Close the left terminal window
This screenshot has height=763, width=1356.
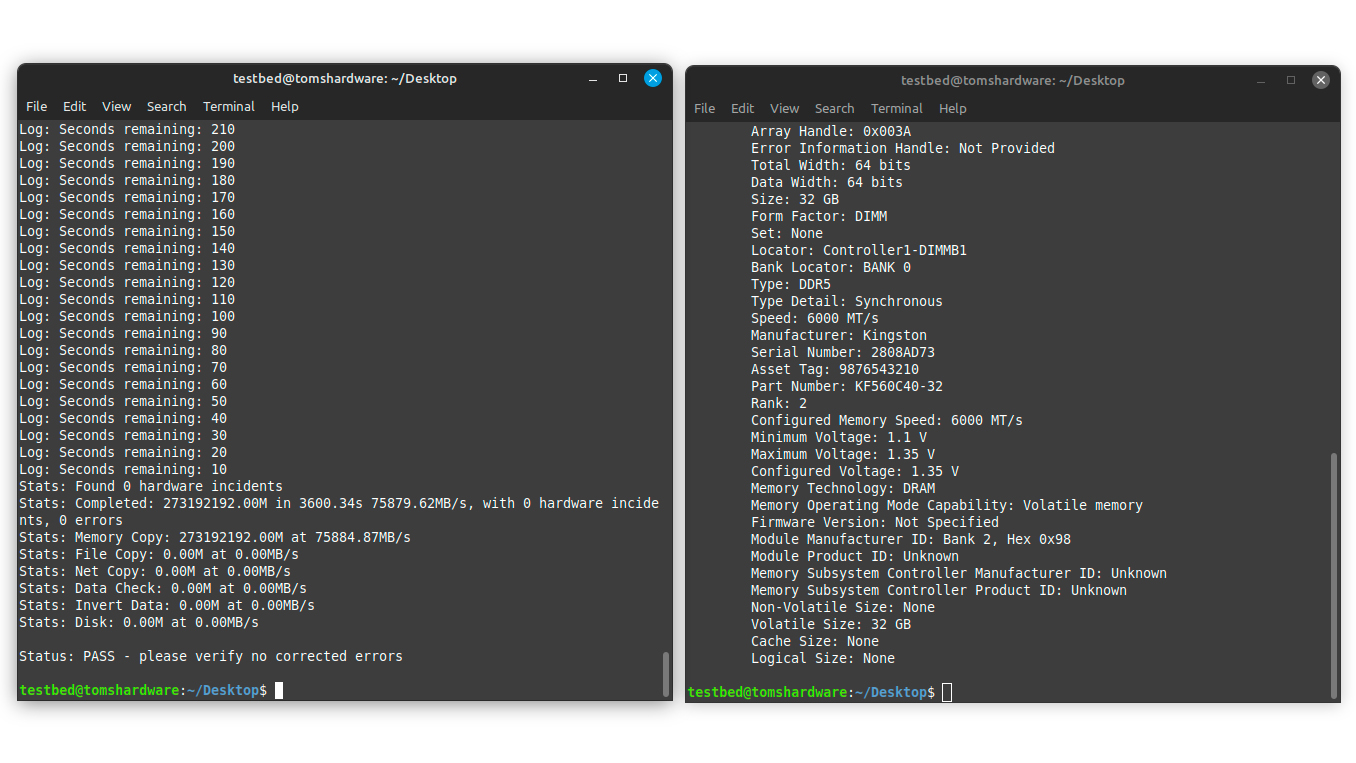(653, 78)
